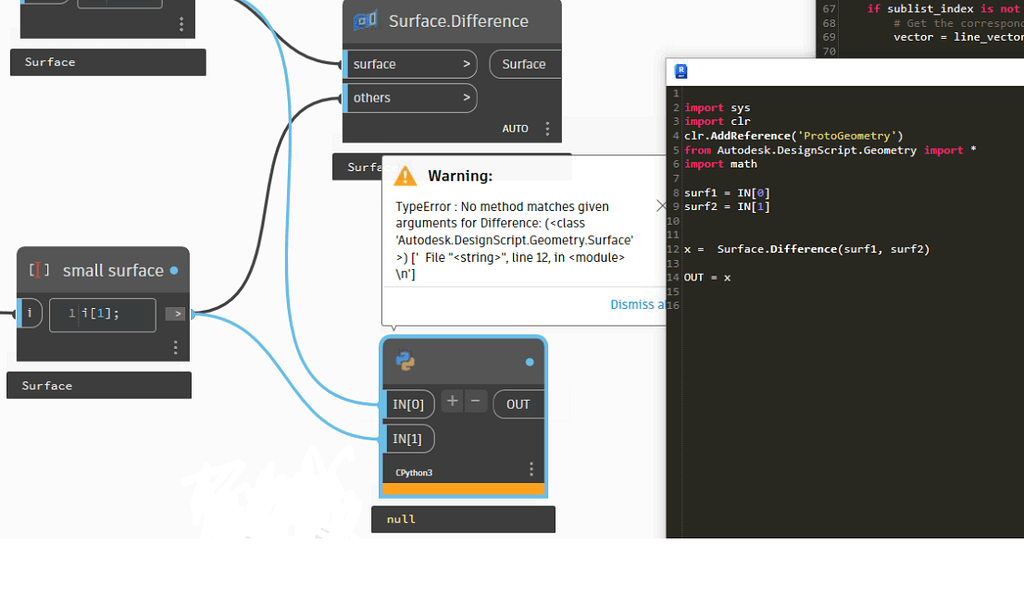1024x606 pixels.
Task: Click the list bracket icon on small surface node
Action: point(39,270)
